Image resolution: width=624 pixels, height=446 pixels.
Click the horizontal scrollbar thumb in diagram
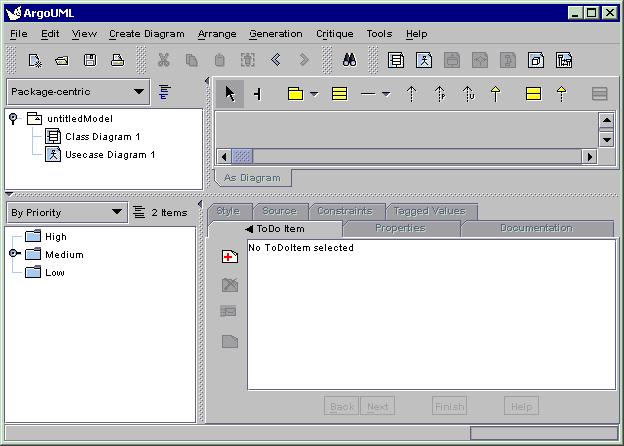point(242,156)
